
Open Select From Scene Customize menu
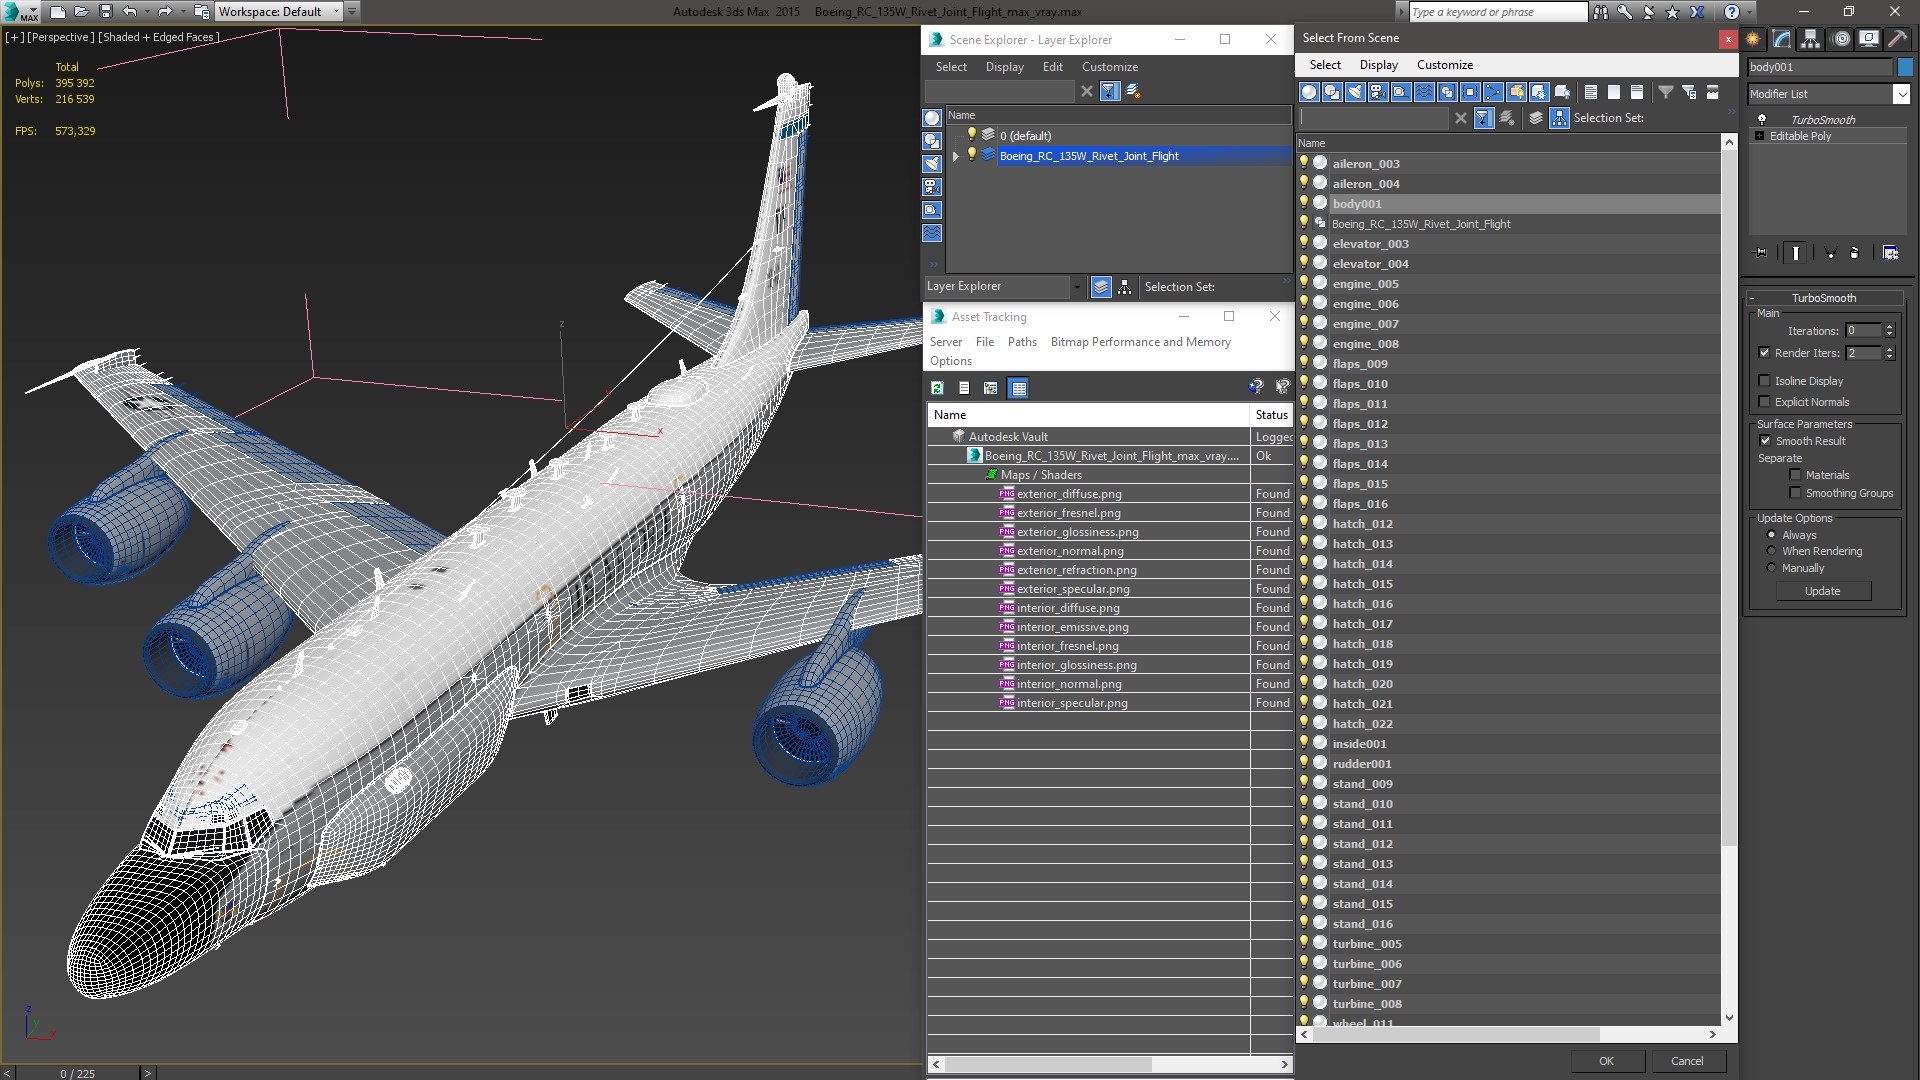[x=1444, y=65]
